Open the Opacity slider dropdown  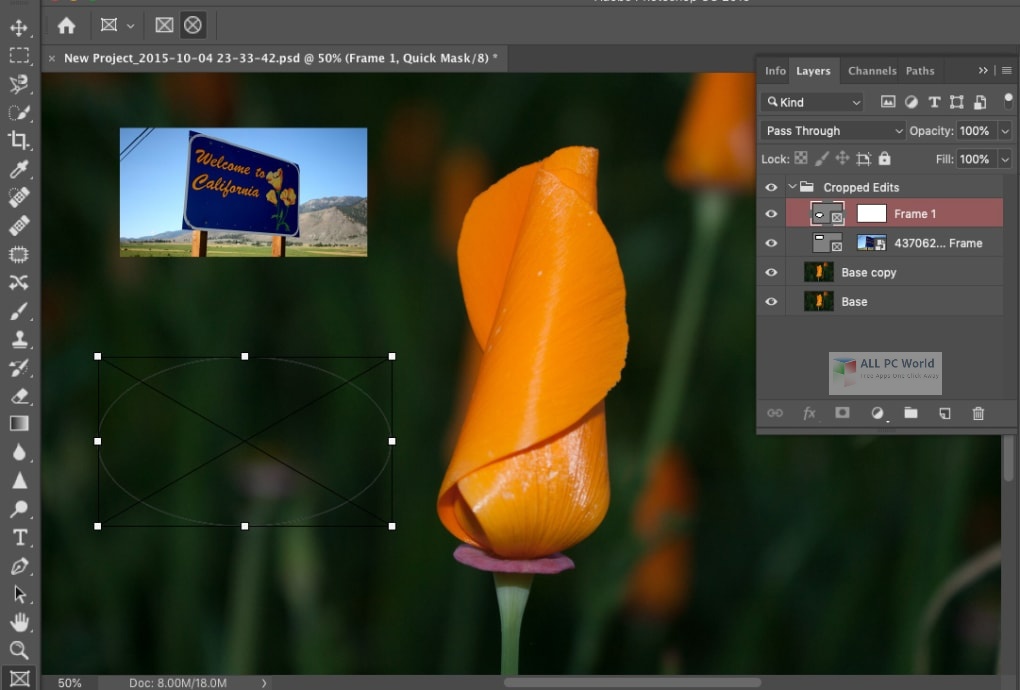coord(1005,131)
